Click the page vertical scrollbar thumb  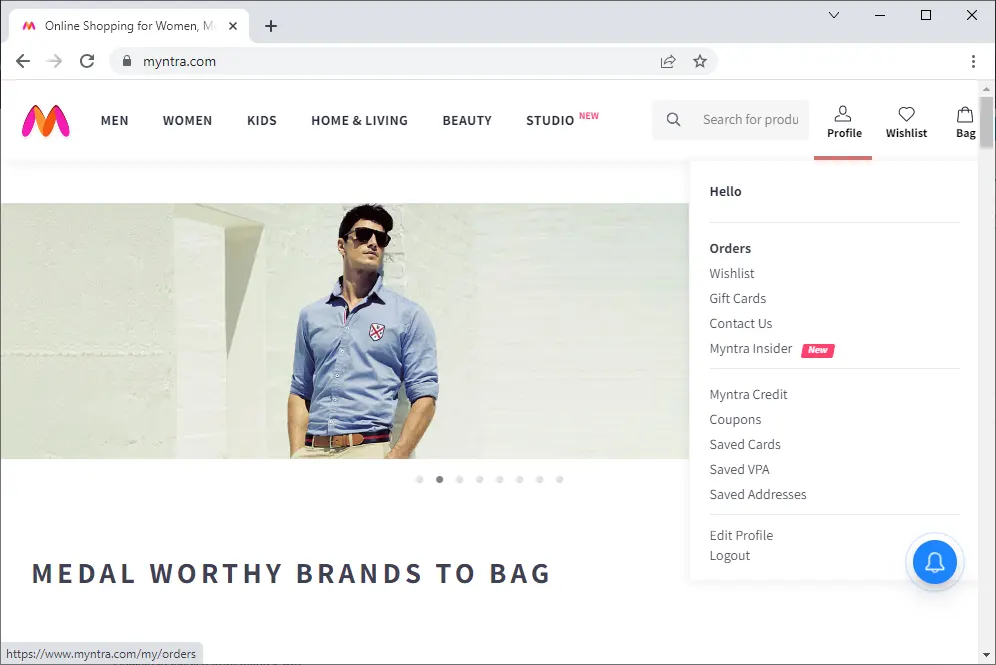(x=986, y=122)
